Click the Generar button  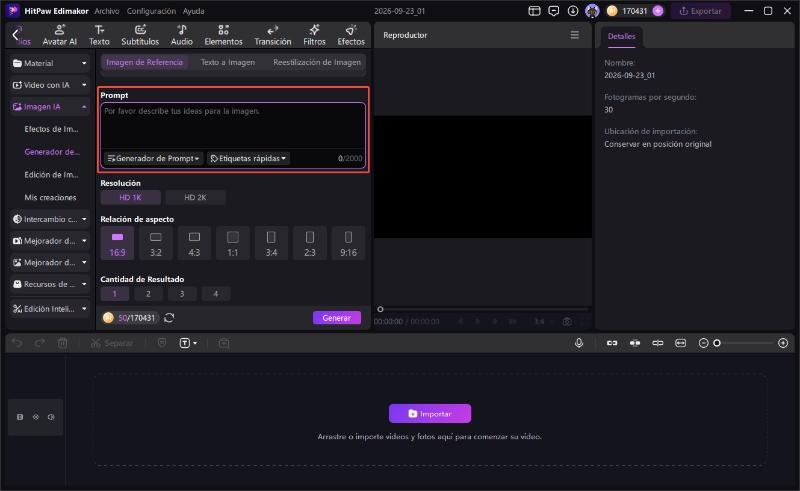click(x=337, y=317)
